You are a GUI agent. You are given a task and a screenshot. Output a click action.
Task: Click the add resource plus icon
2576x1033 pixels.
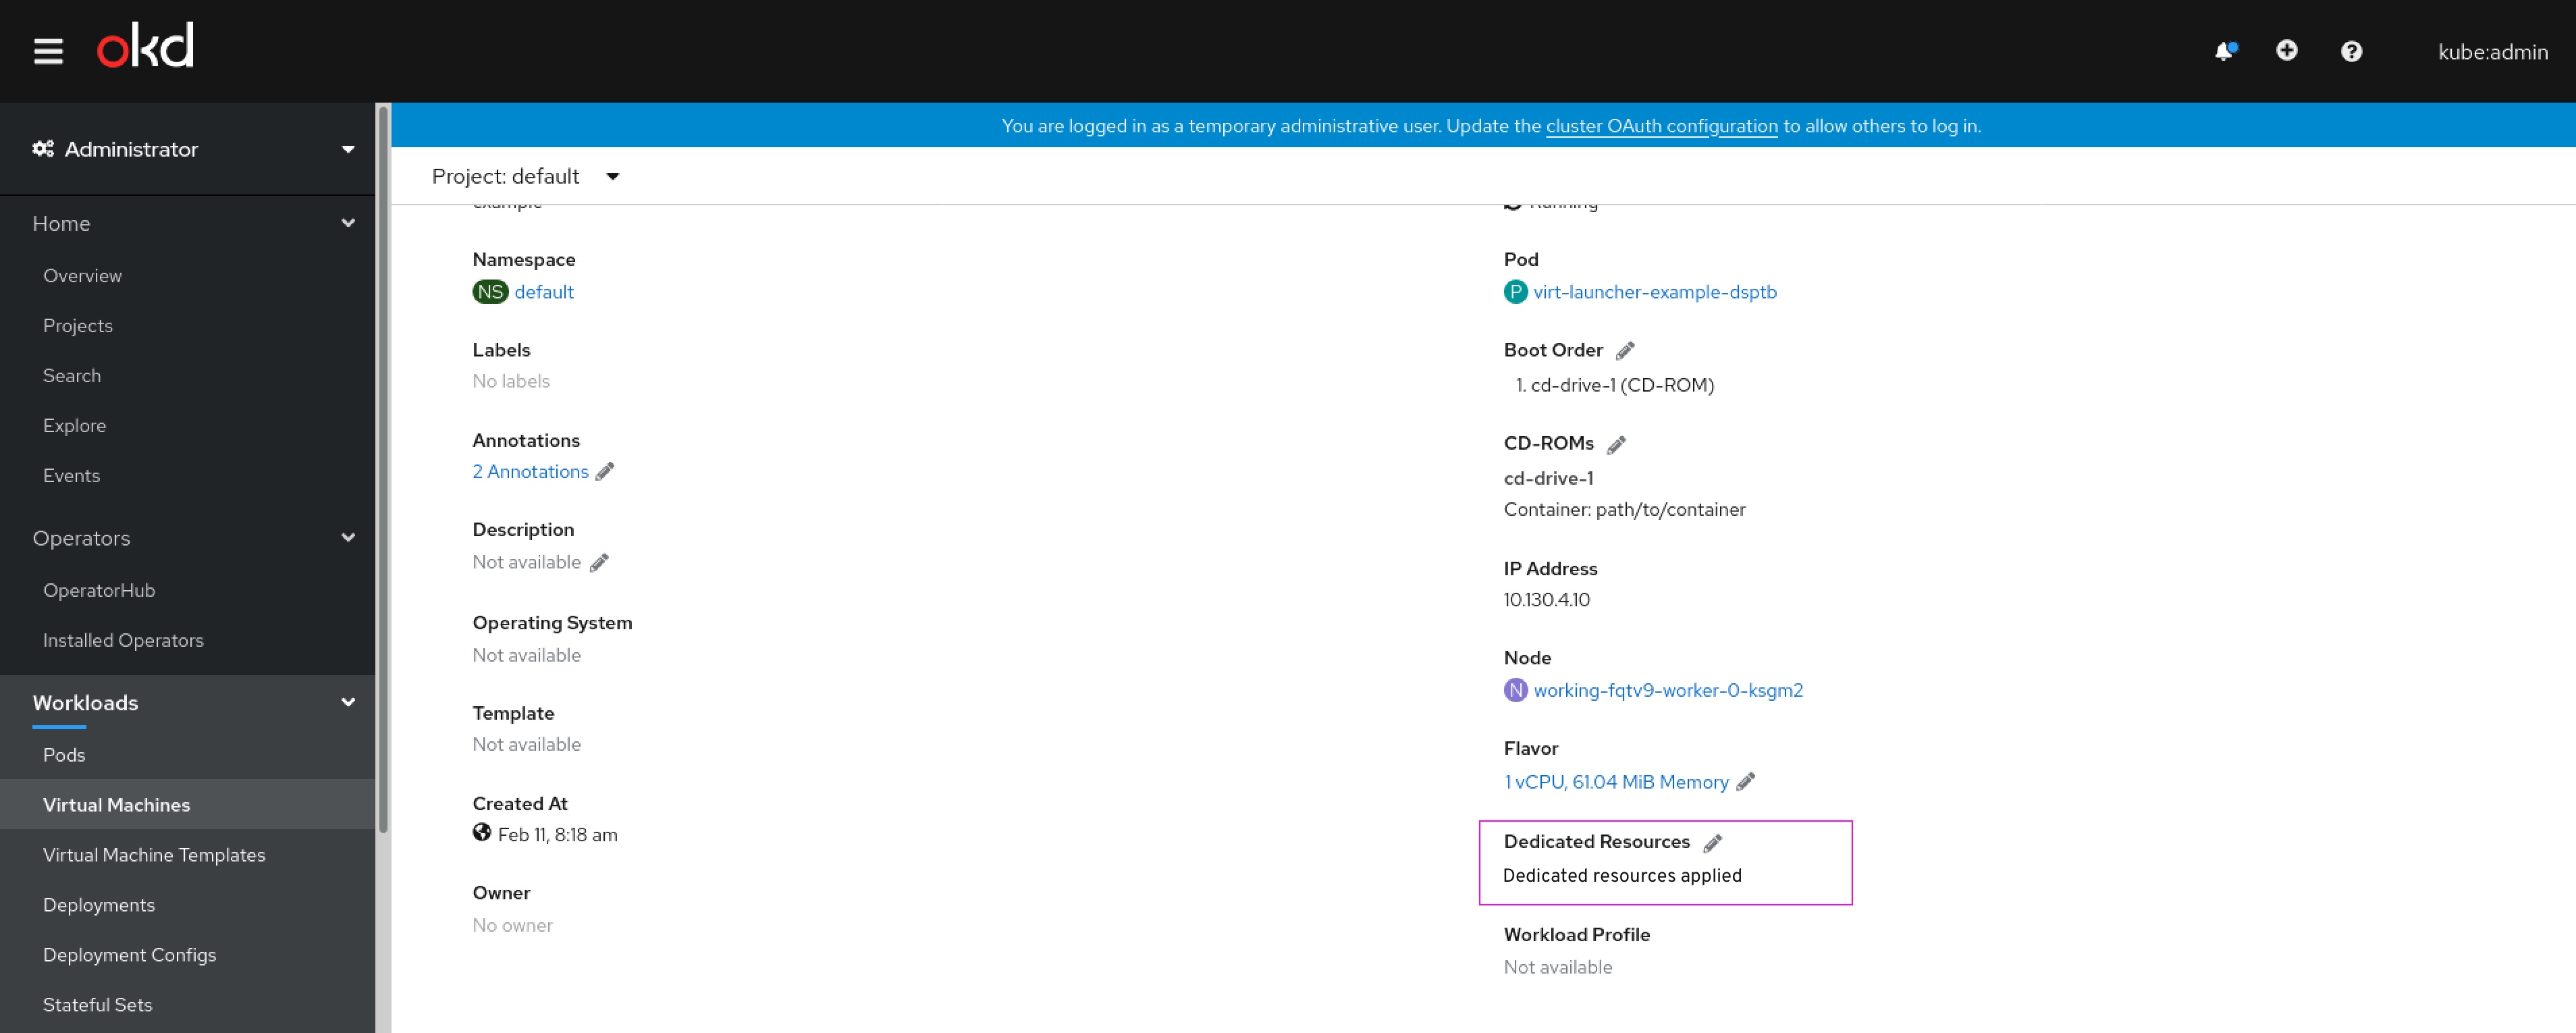[2288, 49]
